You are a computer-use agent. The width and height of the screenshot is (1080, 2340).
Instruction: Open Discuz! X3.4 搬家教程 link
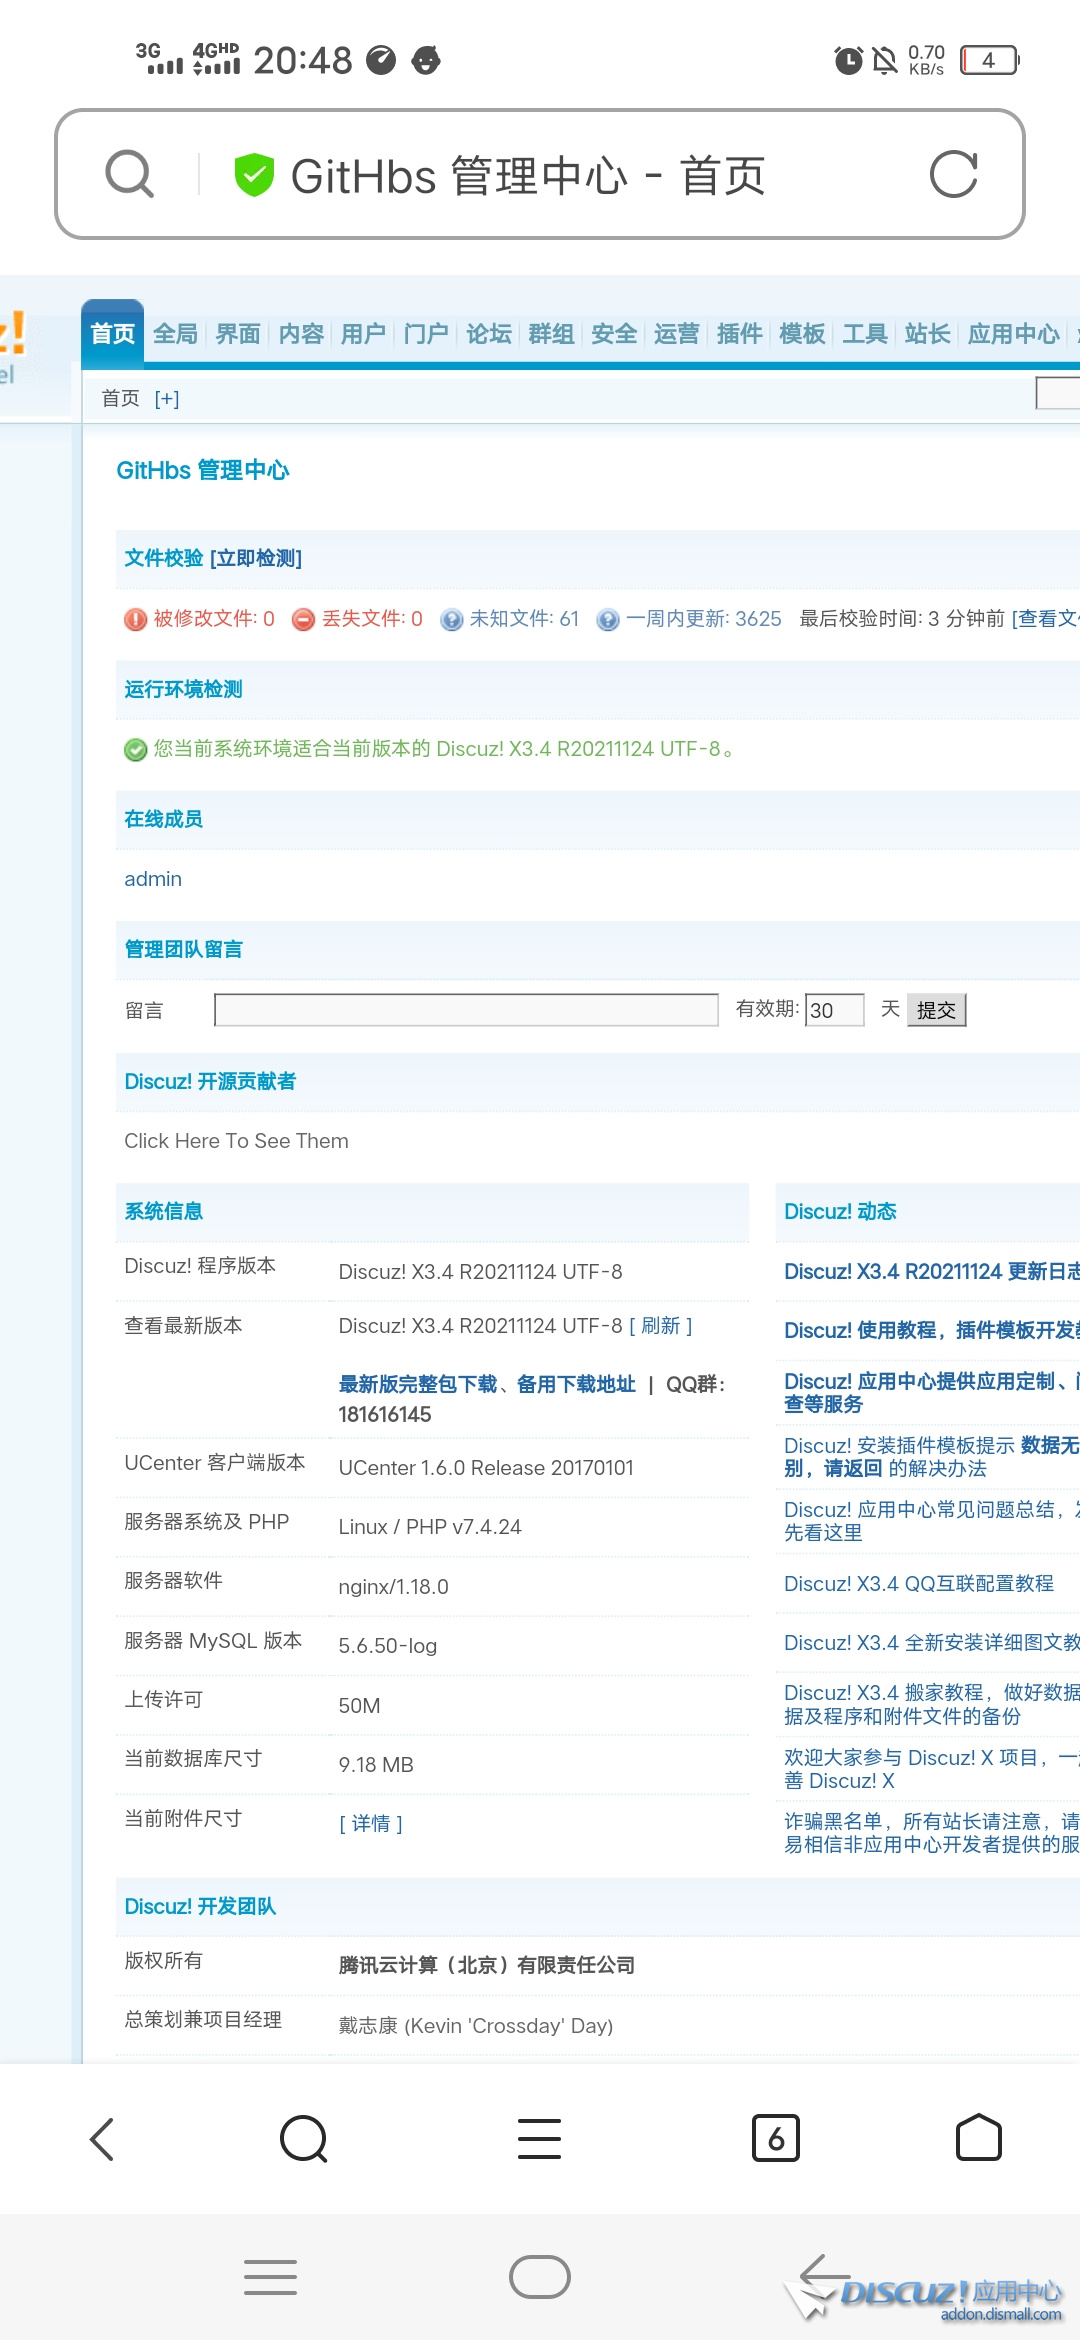[932, 1704]
